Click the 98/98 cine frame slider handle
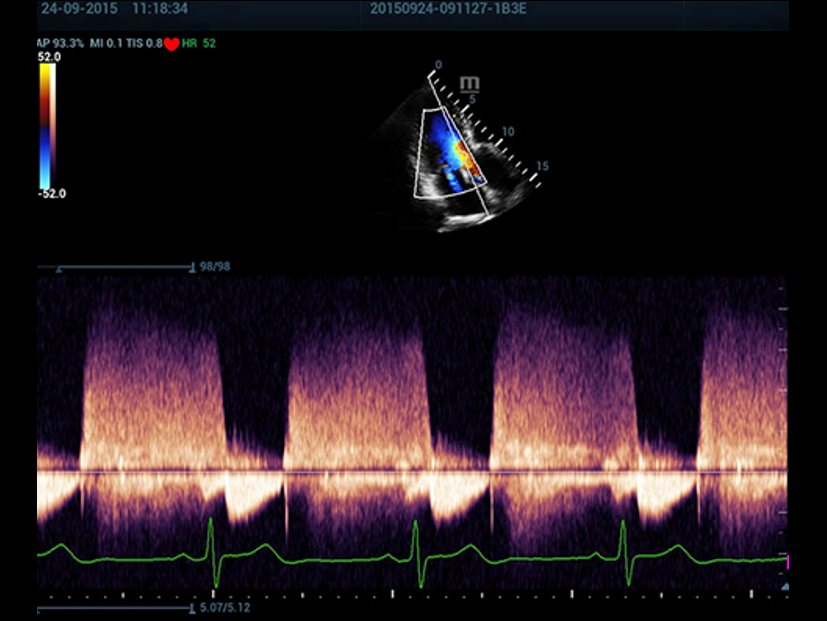The height and width of the screenshot is (621, 827). (x=191, y=267)
